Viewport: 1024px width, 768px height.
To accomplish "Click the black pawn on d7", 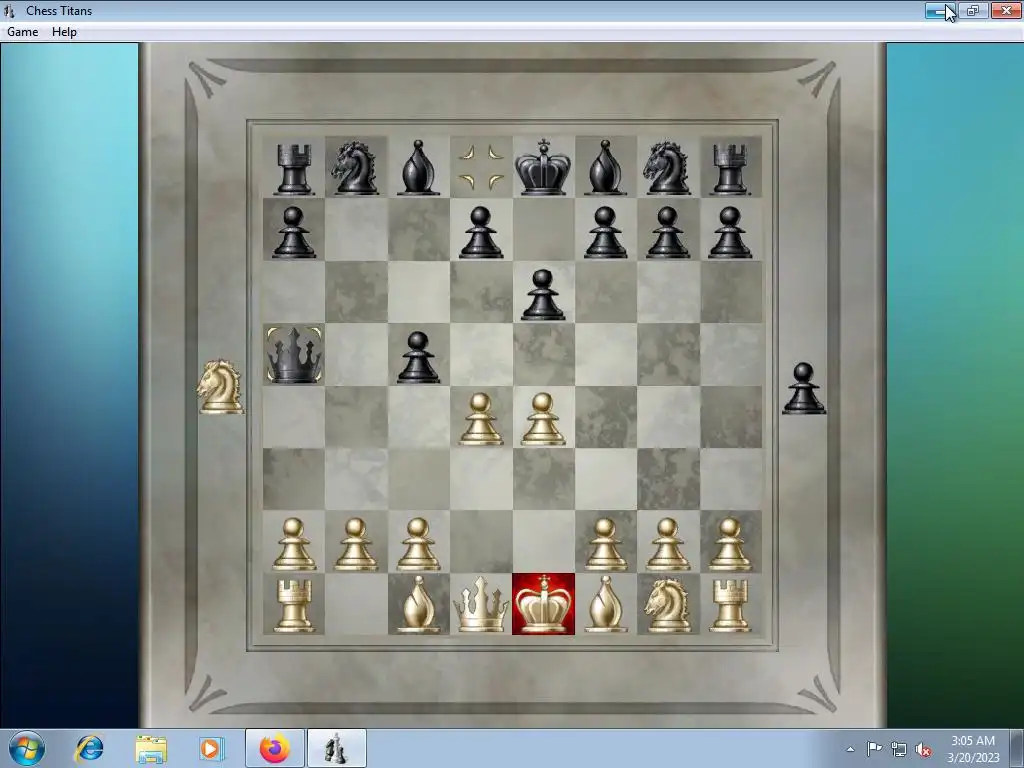I will pos(481,232).
